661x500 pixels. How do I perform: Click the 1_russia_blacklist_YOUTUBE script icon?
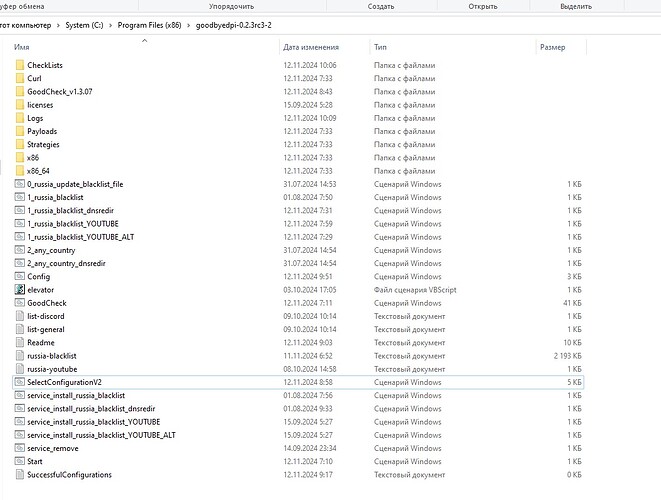click(19, 223)
